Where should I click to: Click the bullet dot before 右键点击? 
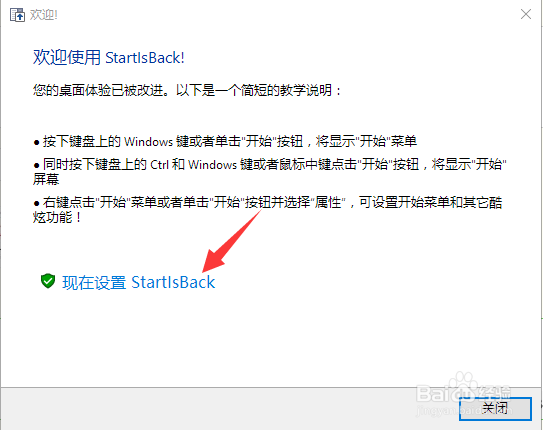[x=36, y=203]
